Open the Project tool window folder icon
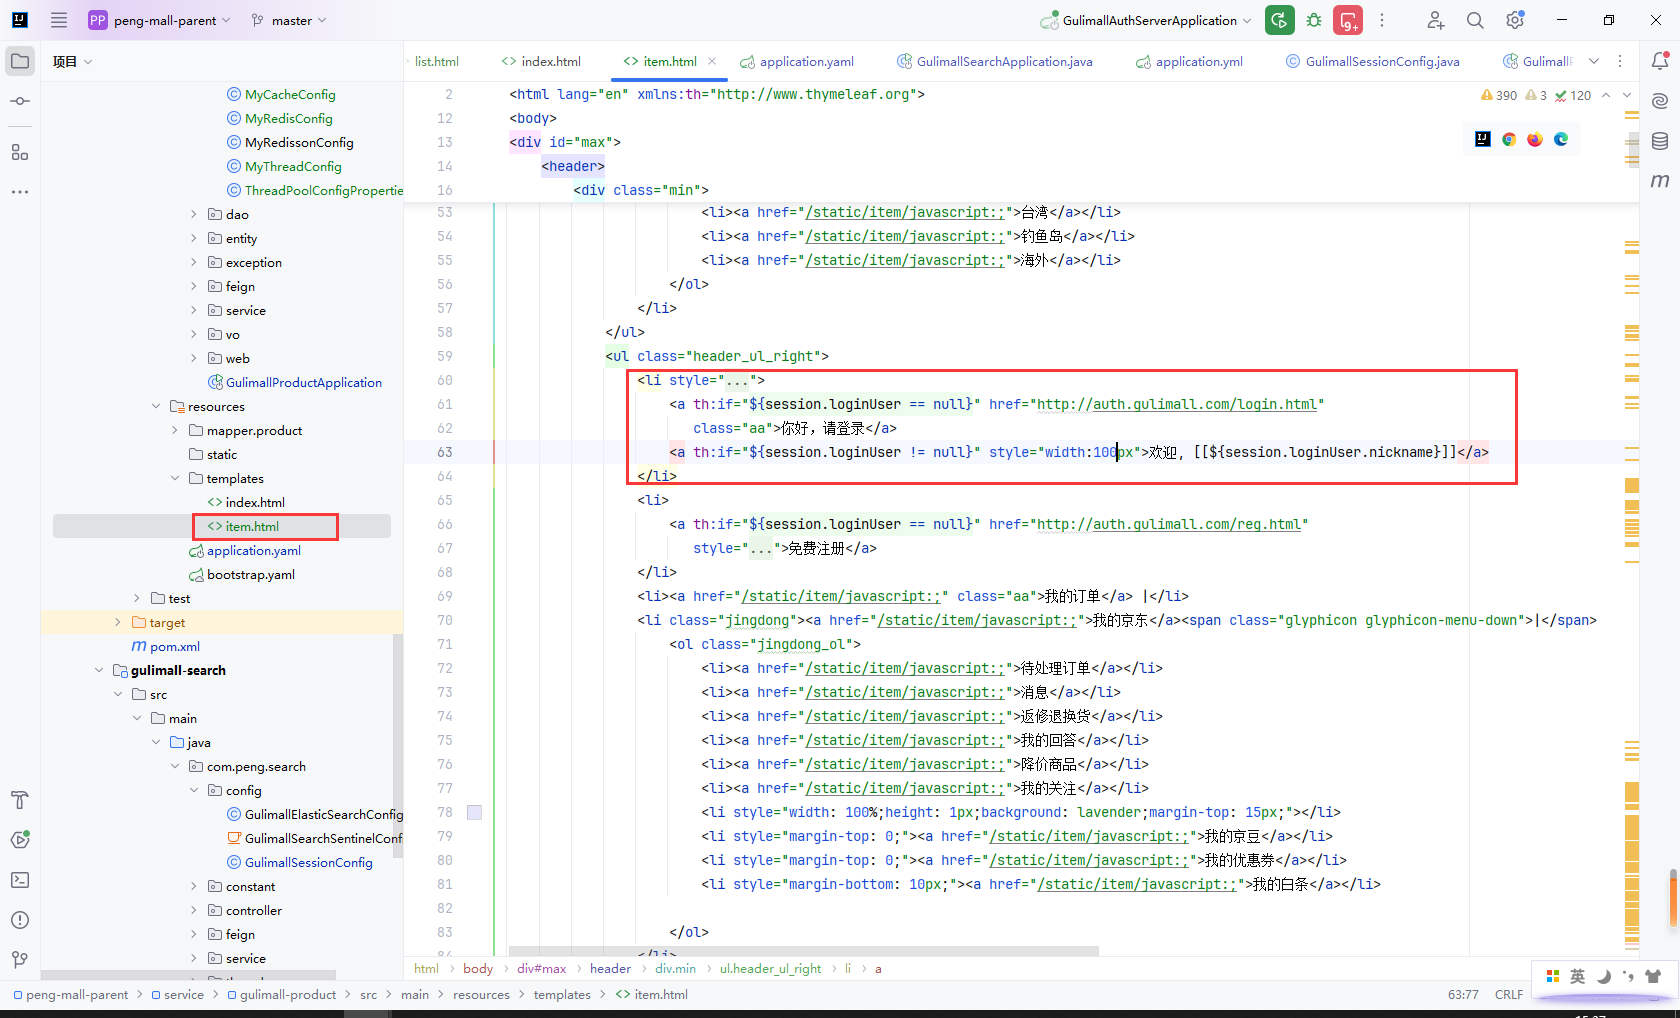The height and width of the screenshot is (1018, 1680). pyautogui.click(x=20, y=61)
